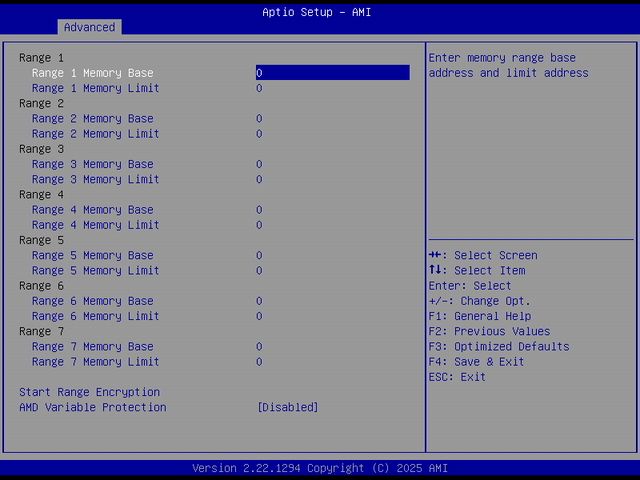The image size is (640, 480).
Task: Select Range 5 Memory Limit setting
Action: 96,271
